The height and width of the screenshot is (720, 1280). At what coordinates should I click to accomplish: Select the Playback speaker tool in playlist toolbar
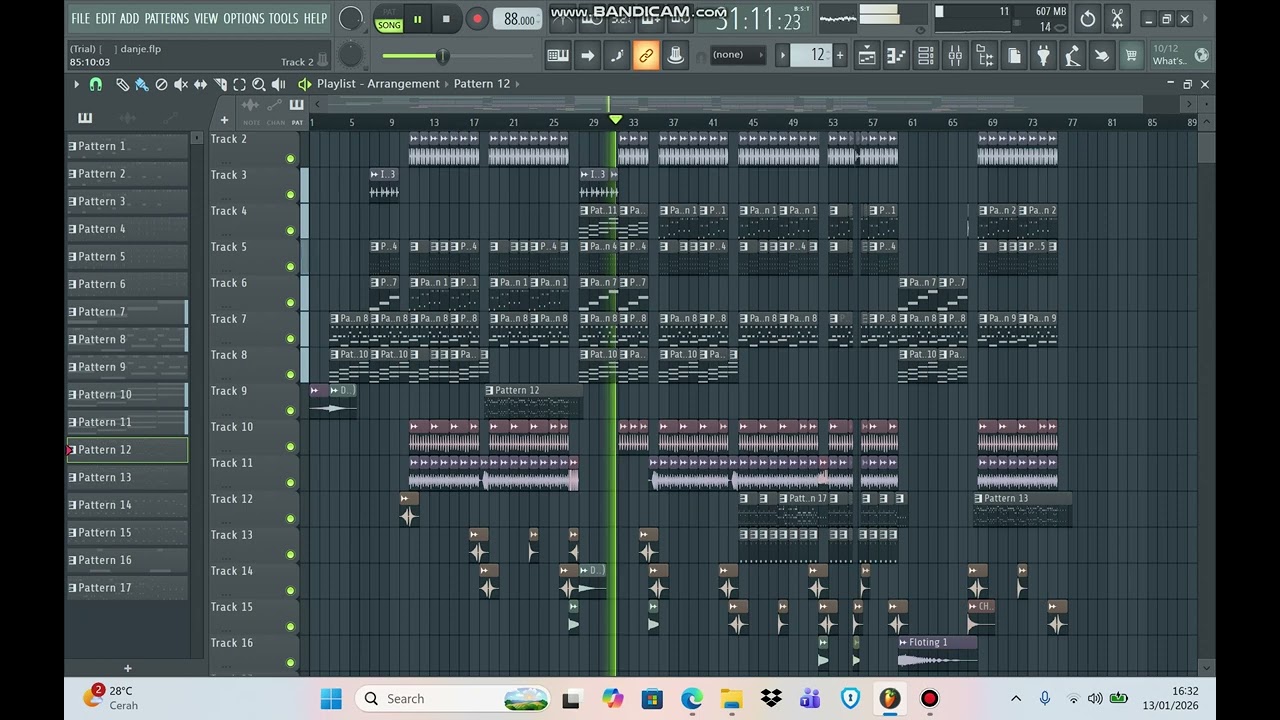(x=278, y=85)
